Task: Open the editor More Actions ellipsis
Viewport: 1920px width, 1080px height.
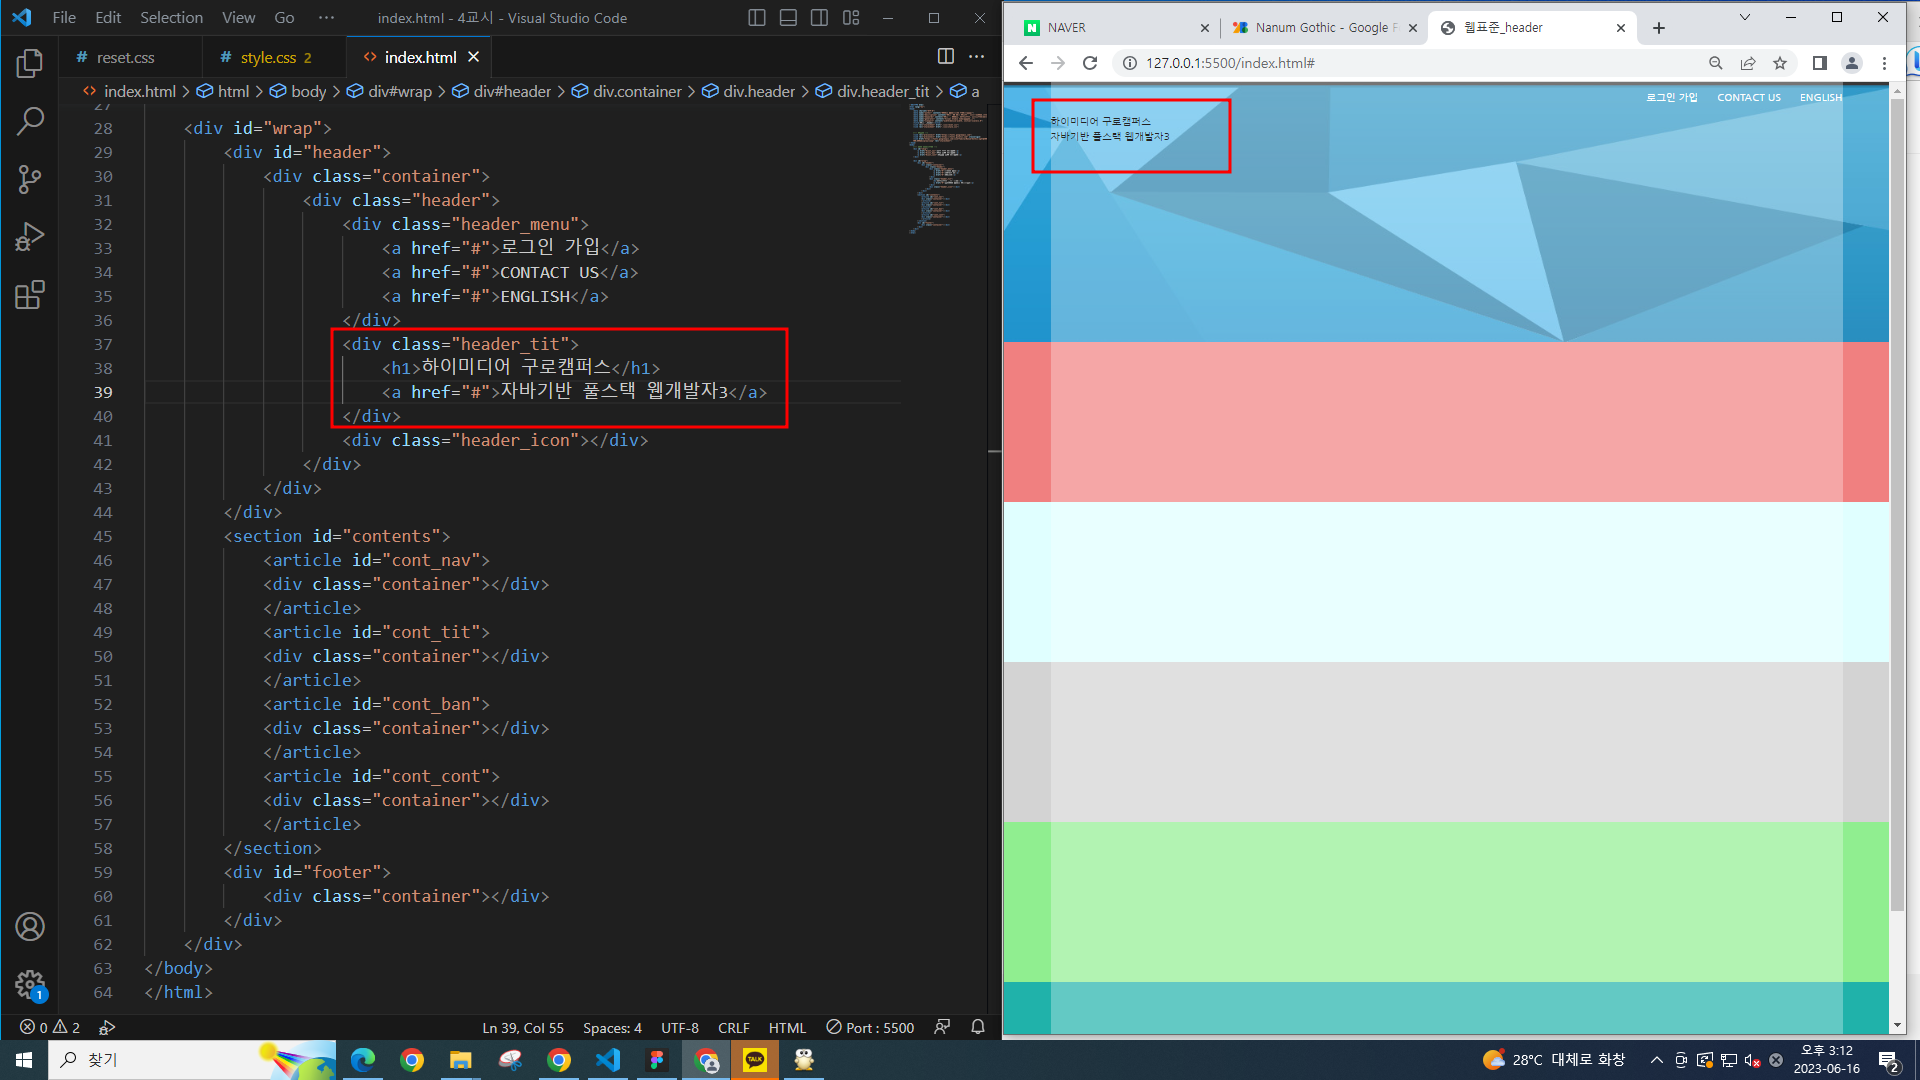Action: pos(977,57)
